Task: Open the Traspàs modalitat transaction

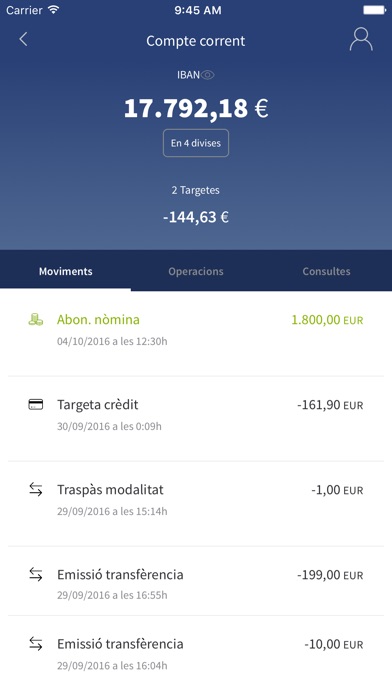Action: pyautogui.click(x=196, y=504)
